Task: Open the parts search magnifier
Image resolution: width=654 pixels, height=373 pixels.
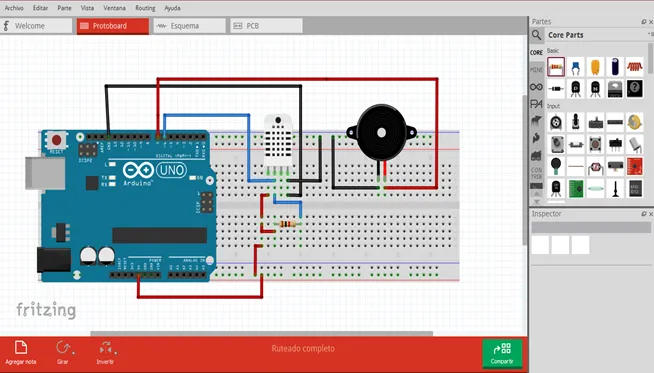Action: pos(536,35)
